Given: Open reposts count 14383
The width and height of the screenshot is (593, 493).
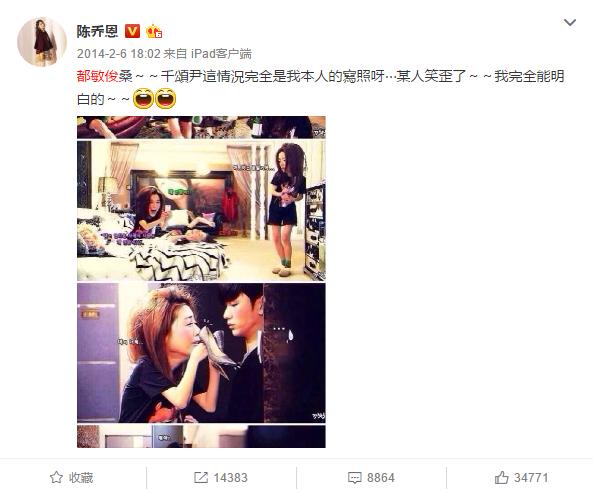Looking at the screenshot, I should [230, 477].
